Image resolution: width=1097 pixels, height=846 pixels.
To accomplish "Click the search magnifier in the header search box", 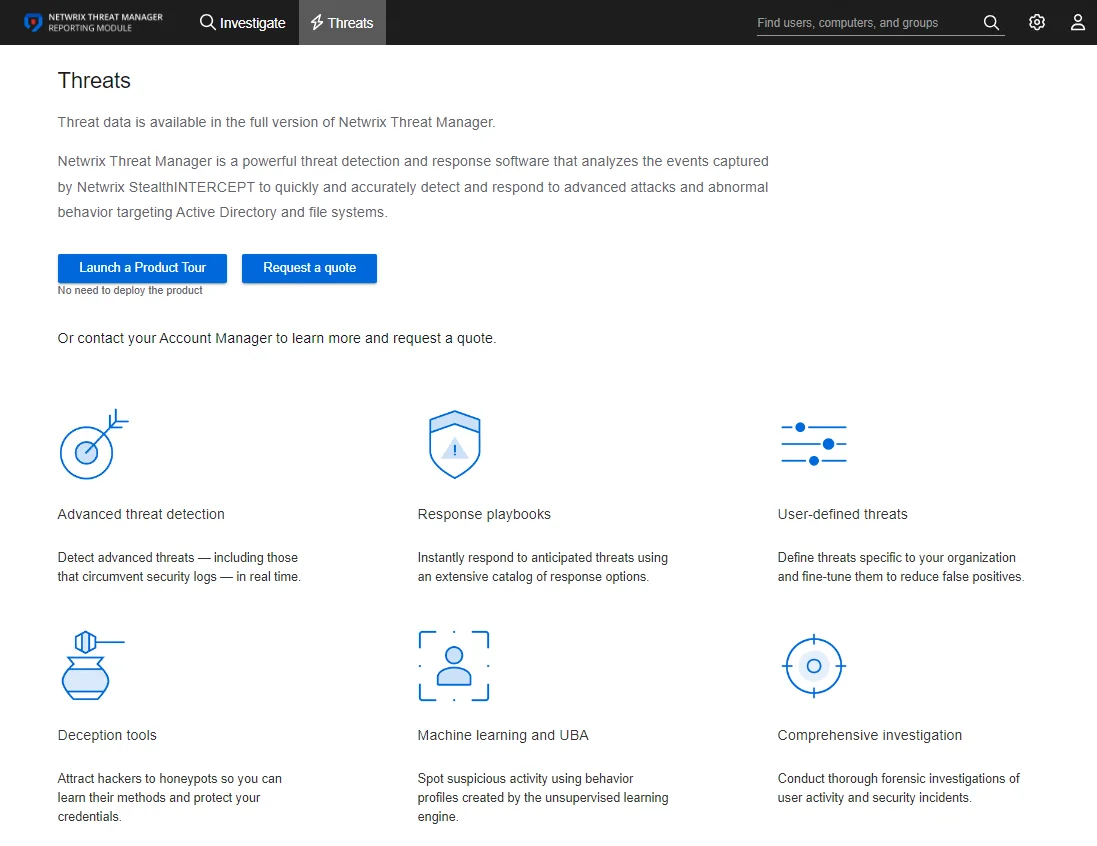I will coord(991,22).
